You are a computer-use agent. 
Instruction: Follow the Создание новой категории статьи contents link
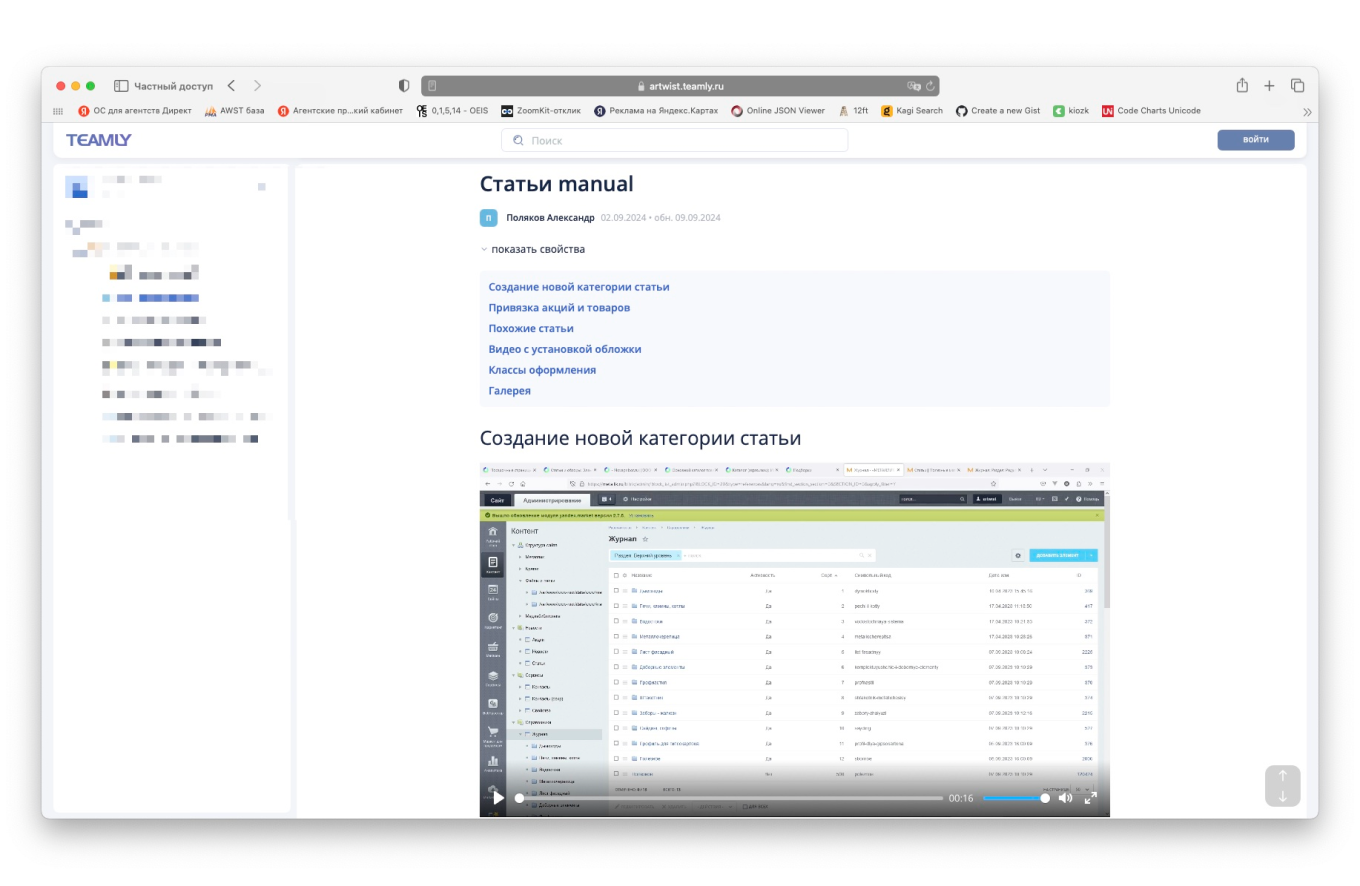579,287
